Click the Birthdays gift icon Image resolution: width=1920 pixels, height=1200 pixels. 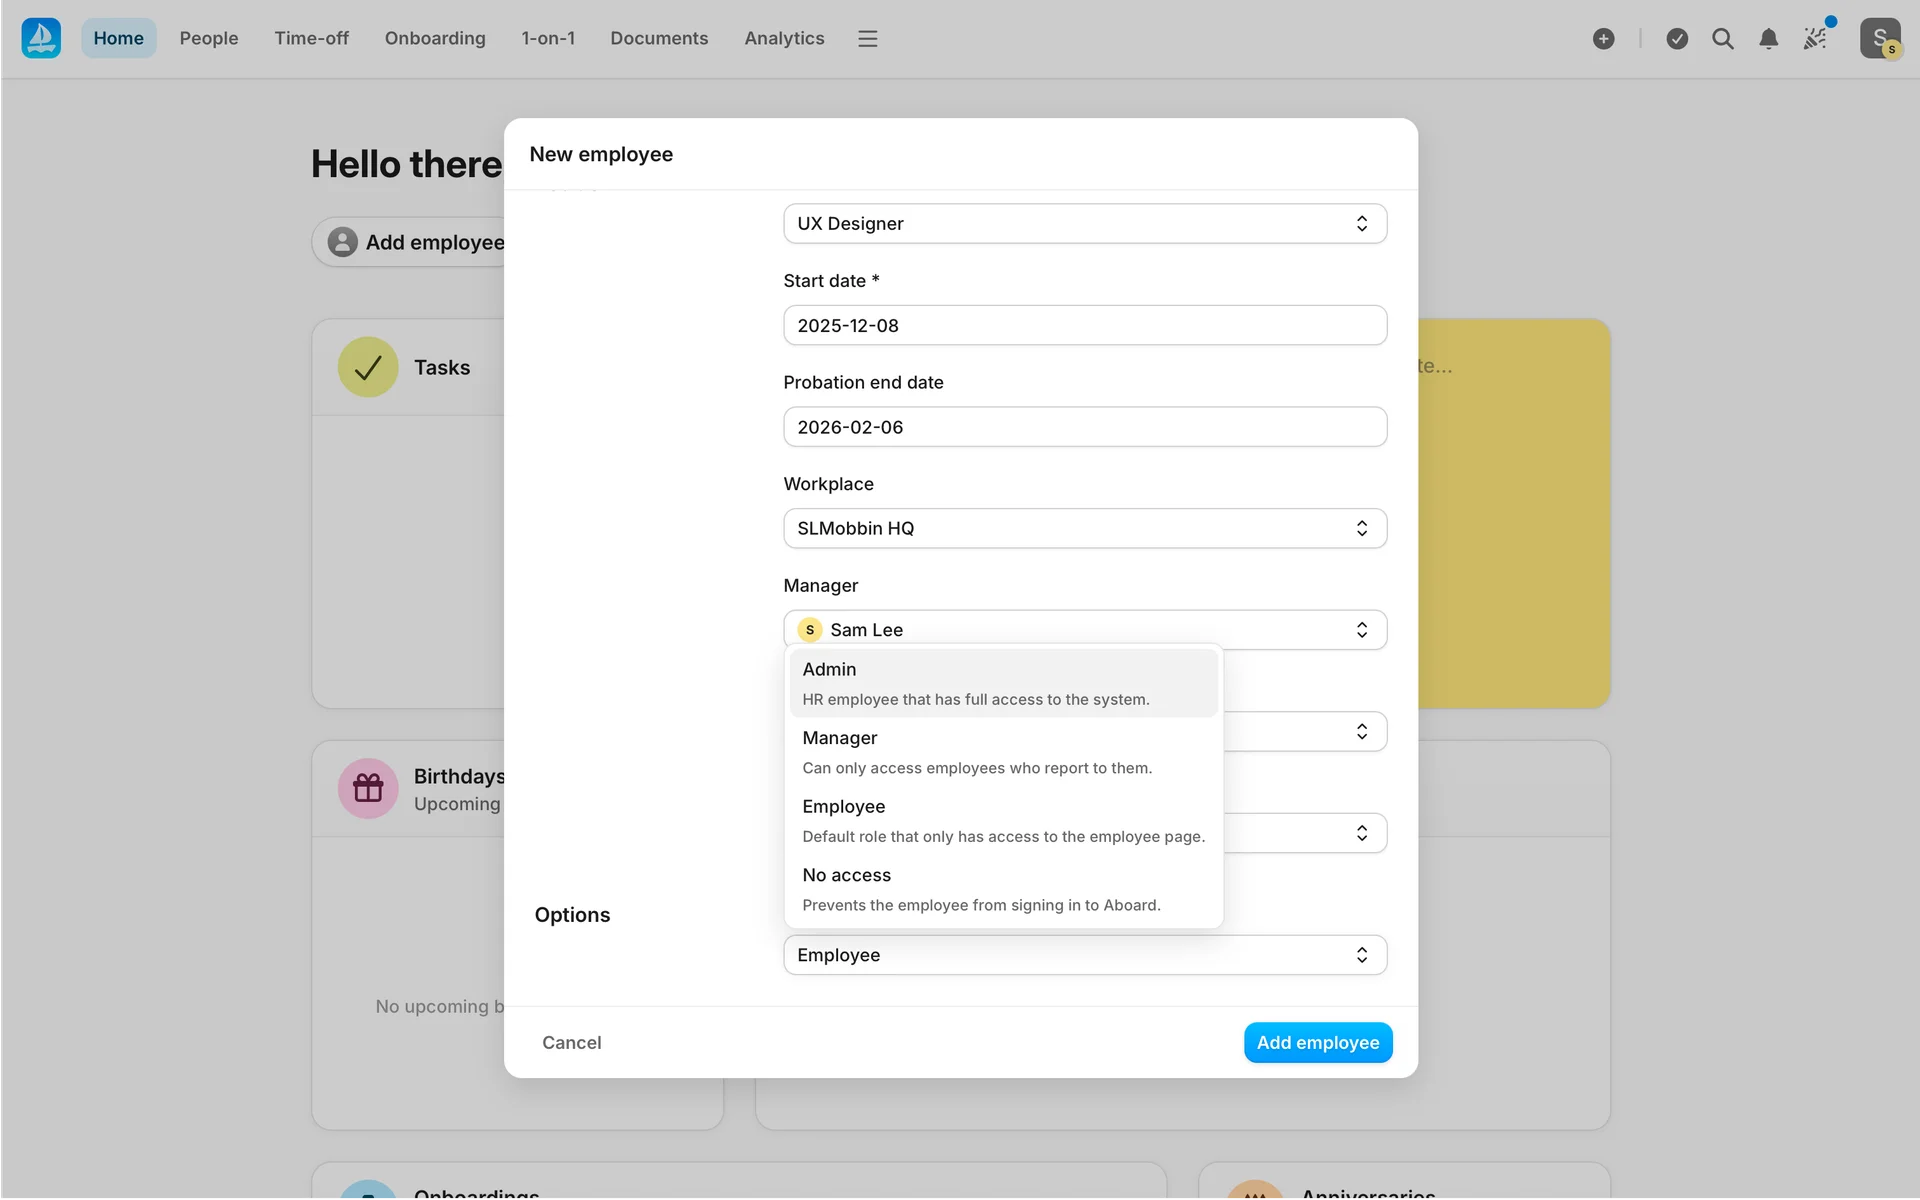(x=368, y=788)
